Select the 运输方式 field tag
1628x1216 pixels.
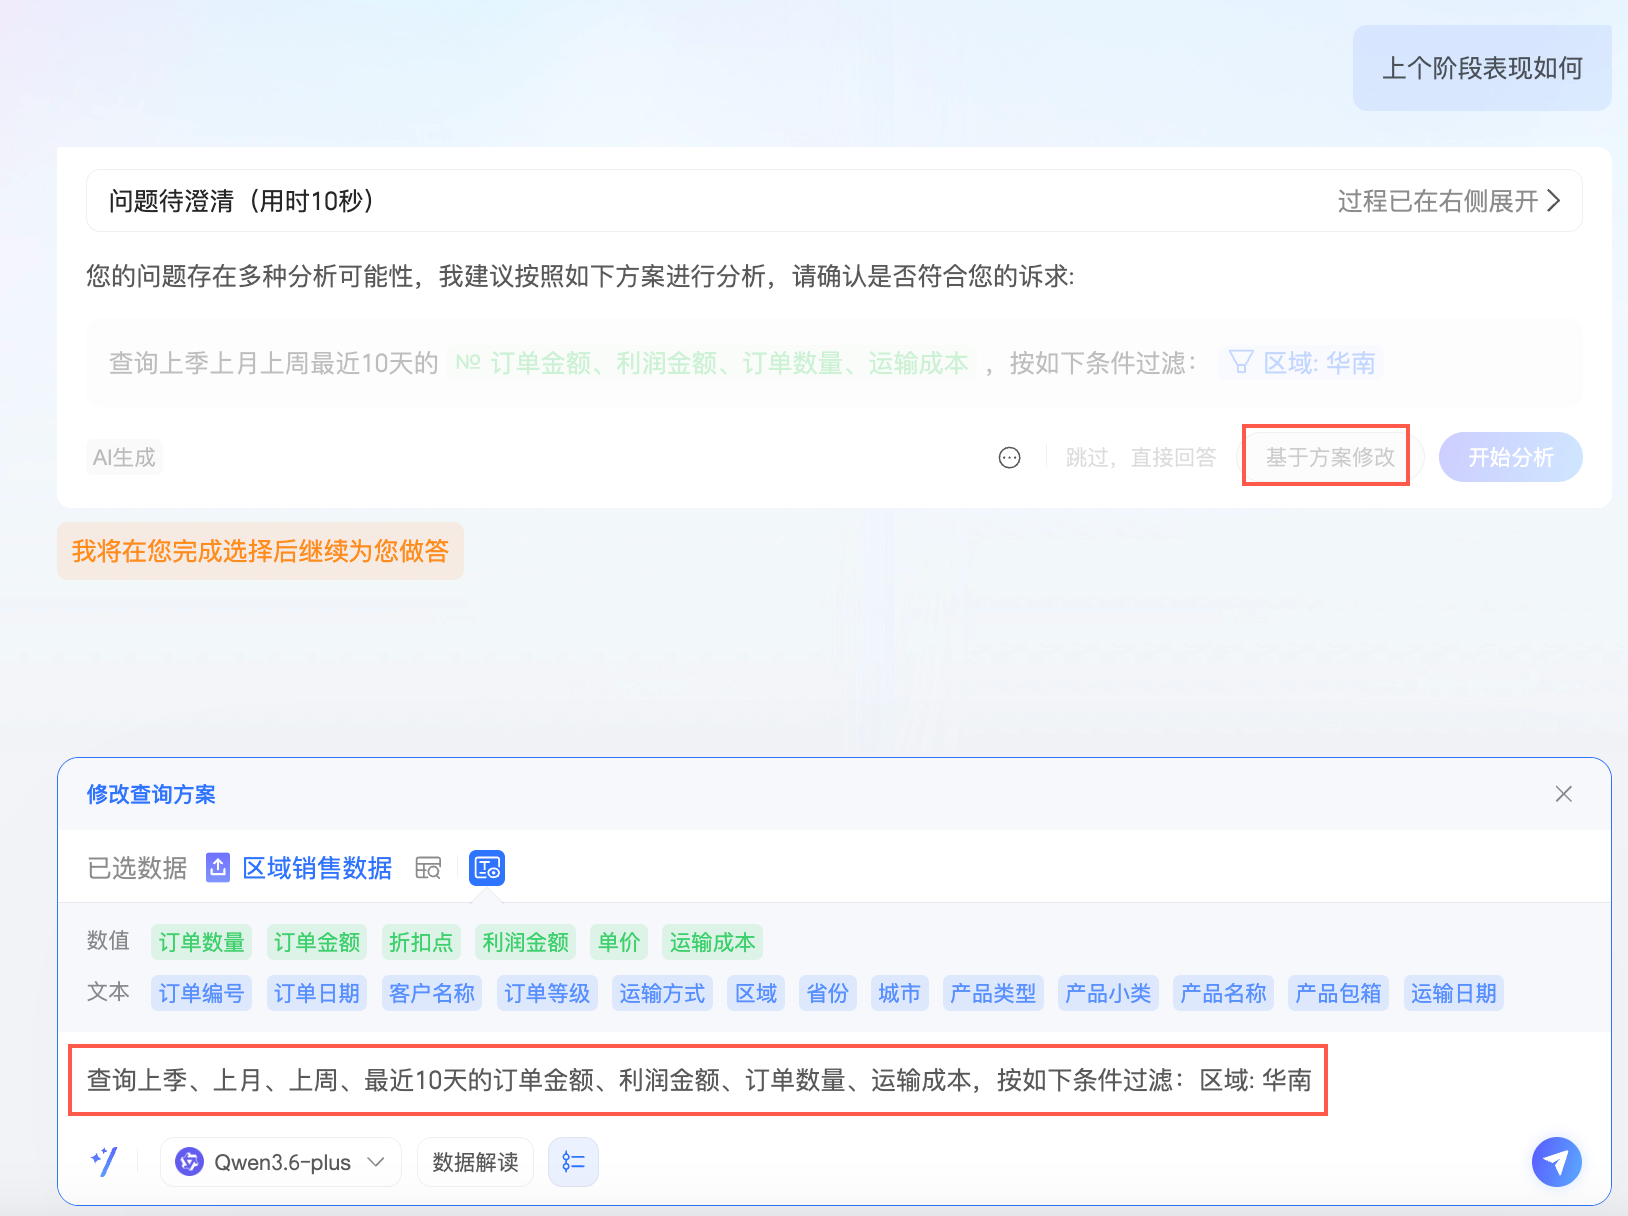coord(662,993)
